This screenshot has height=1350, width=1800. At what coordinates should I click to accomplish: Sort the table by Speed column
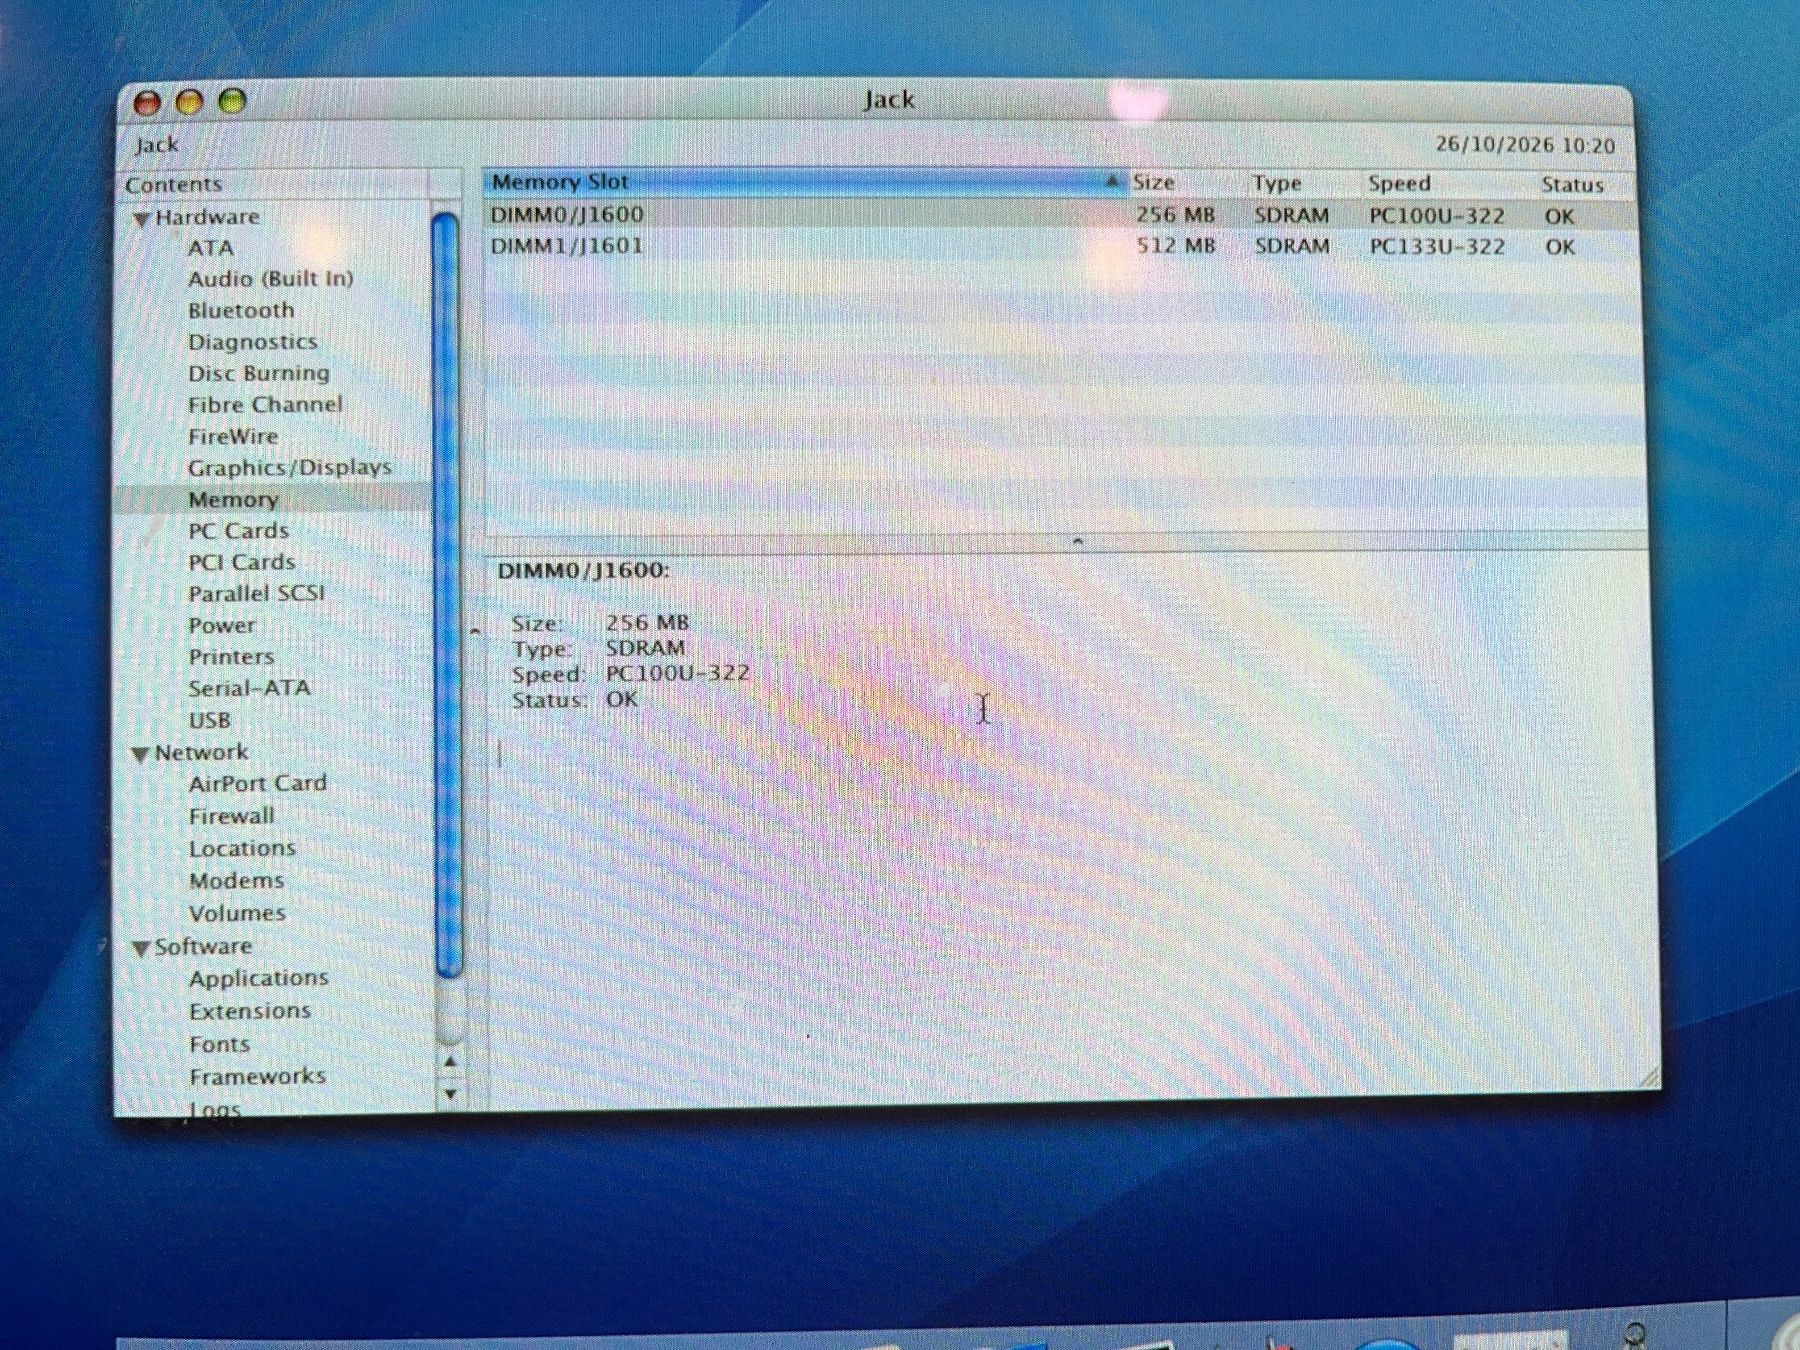1447,184
